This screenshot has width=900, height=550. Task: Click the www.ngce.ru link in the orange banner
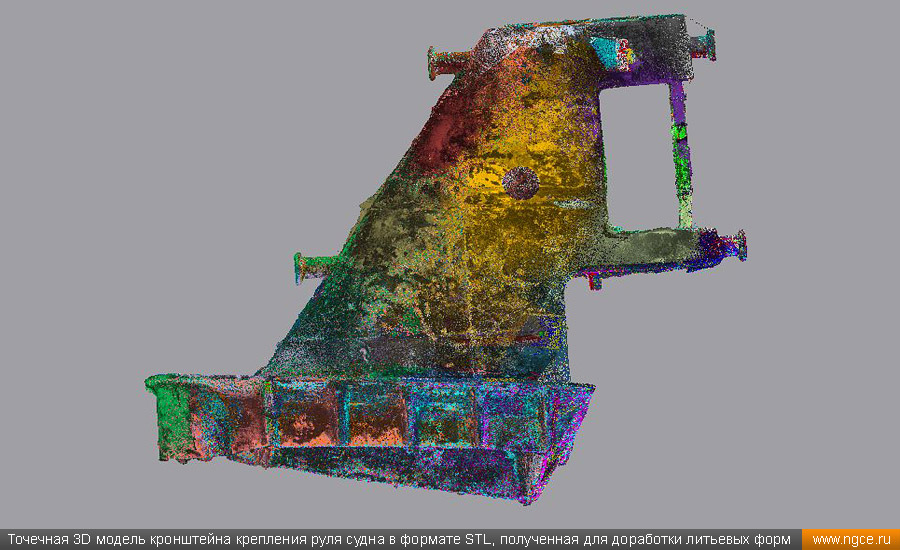tap(851, 540)
